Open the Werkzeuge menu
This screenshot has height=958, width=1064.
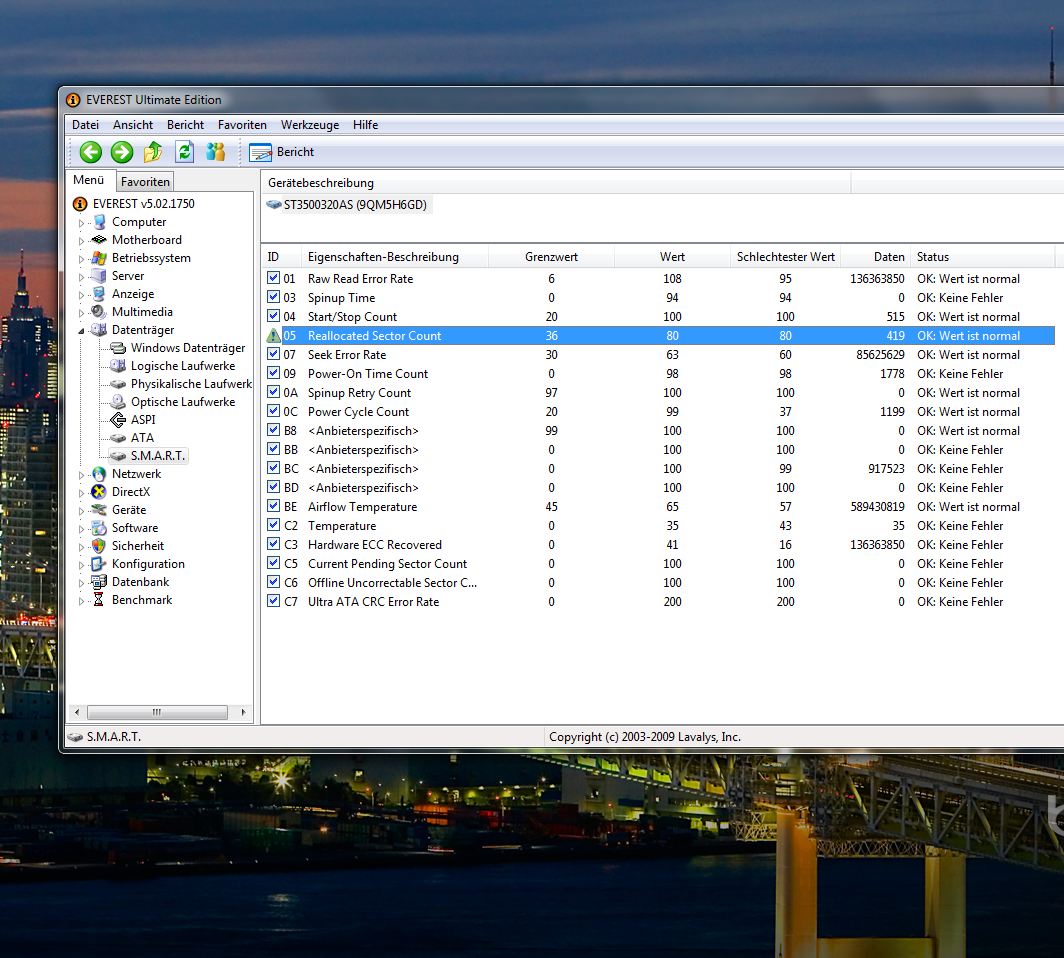point(309,125)
